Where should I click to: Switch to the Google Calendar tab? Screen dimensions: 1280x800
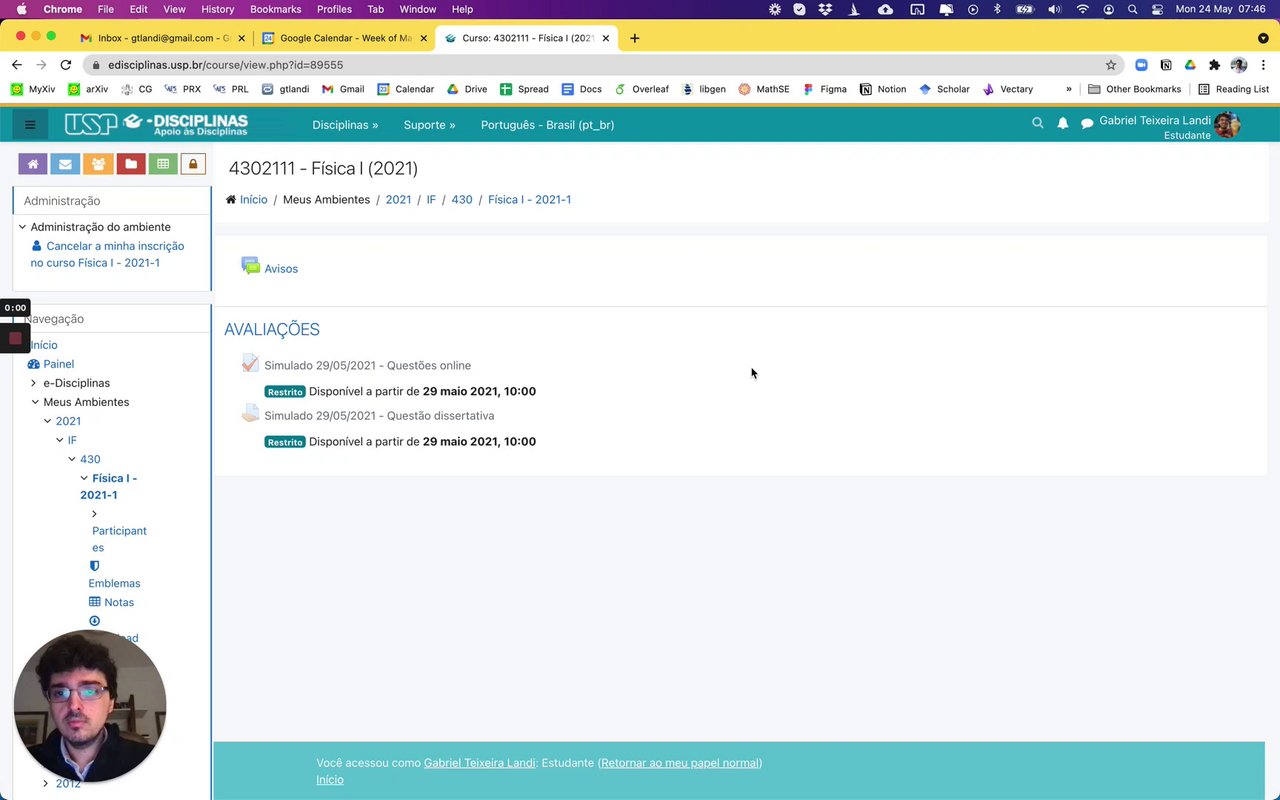tap(343, 38)
